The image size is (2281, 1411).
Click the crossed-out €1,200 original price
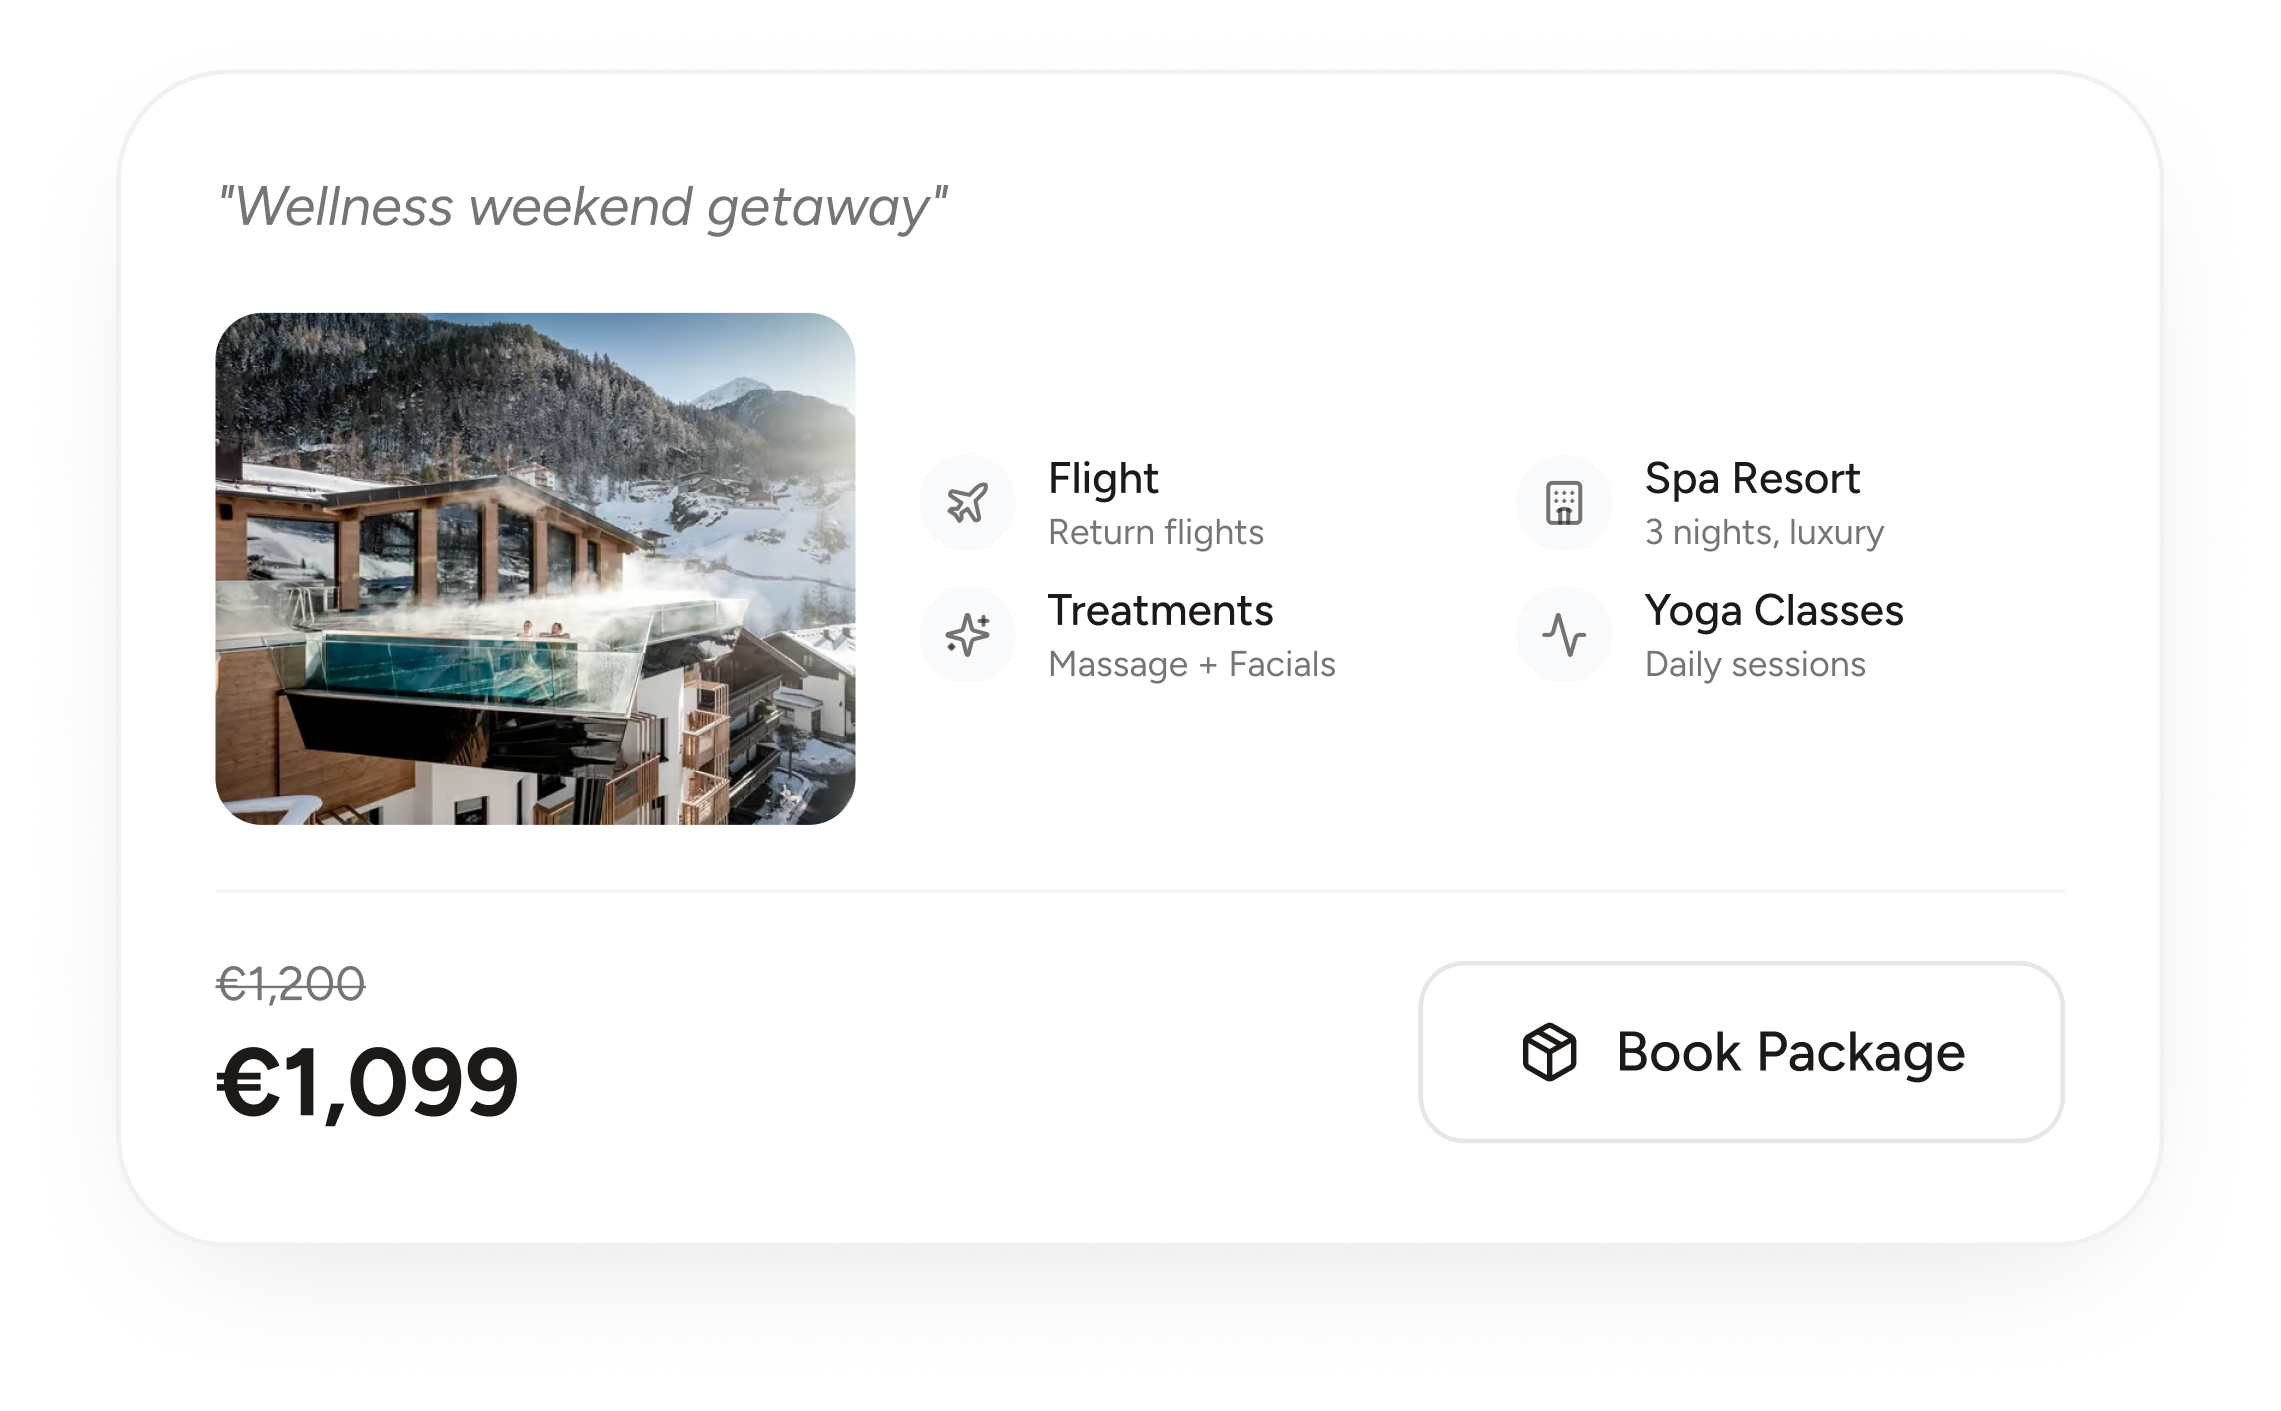click(291, 985)
